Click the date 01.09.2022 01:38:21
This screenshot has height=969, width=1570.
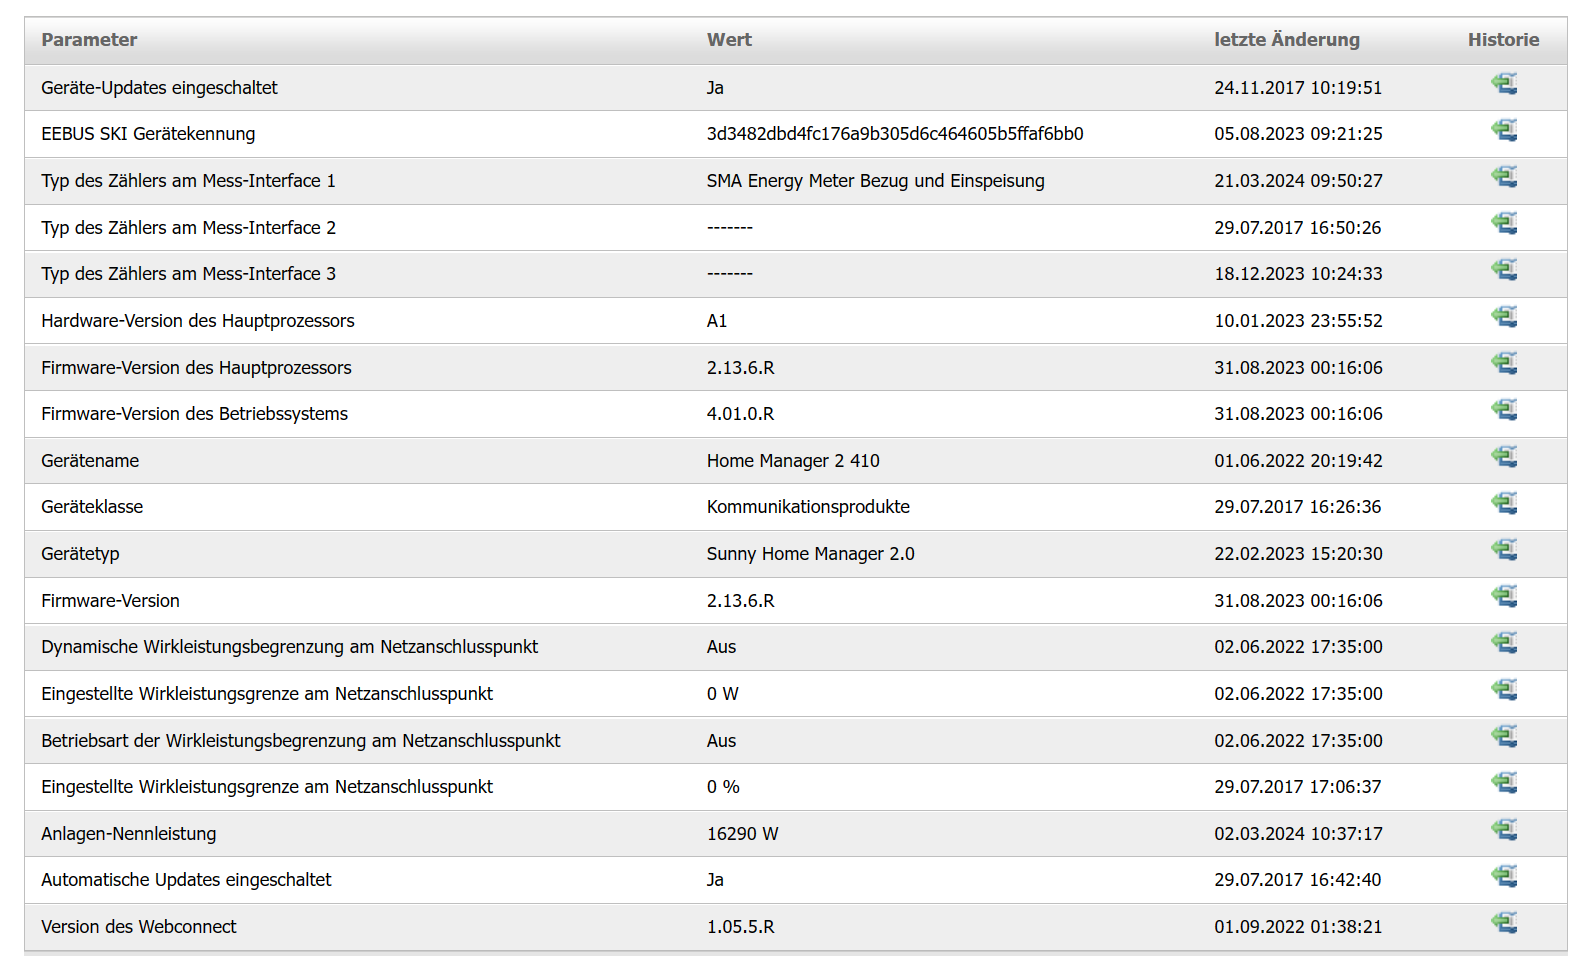[x=1298, y=927]
